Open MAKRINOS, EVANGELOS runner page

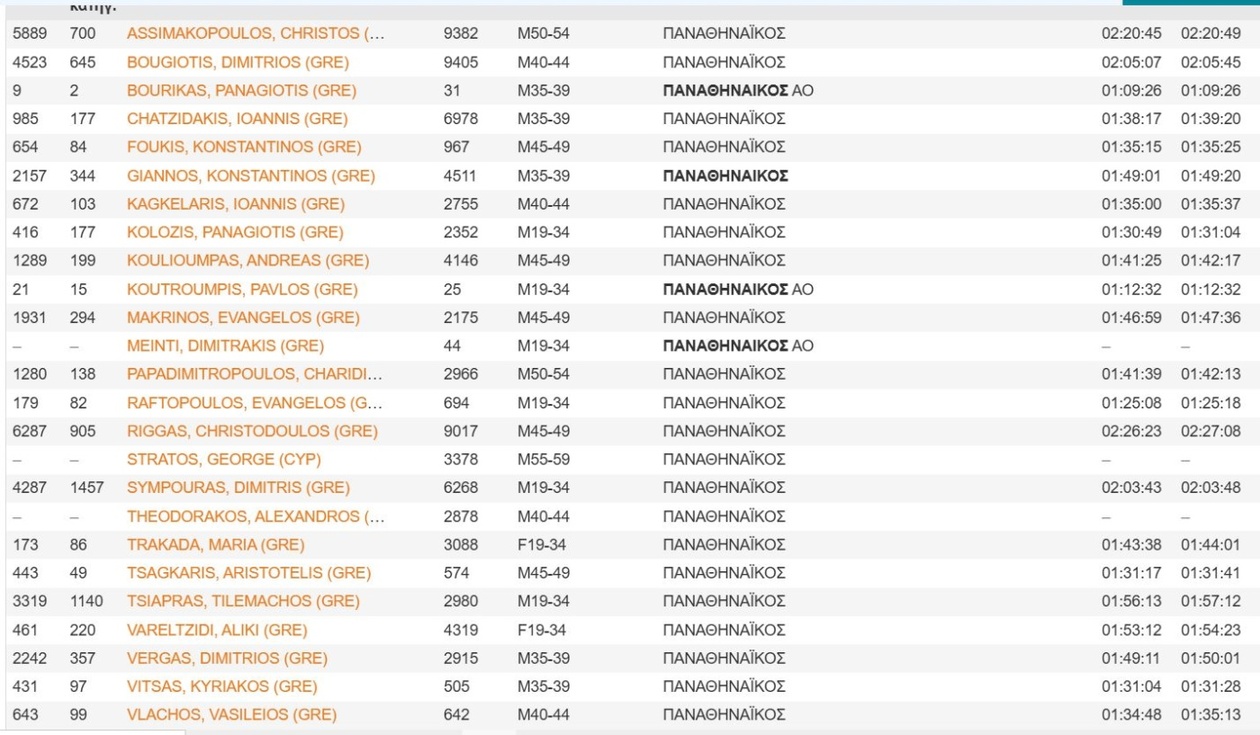coord(243,318)
